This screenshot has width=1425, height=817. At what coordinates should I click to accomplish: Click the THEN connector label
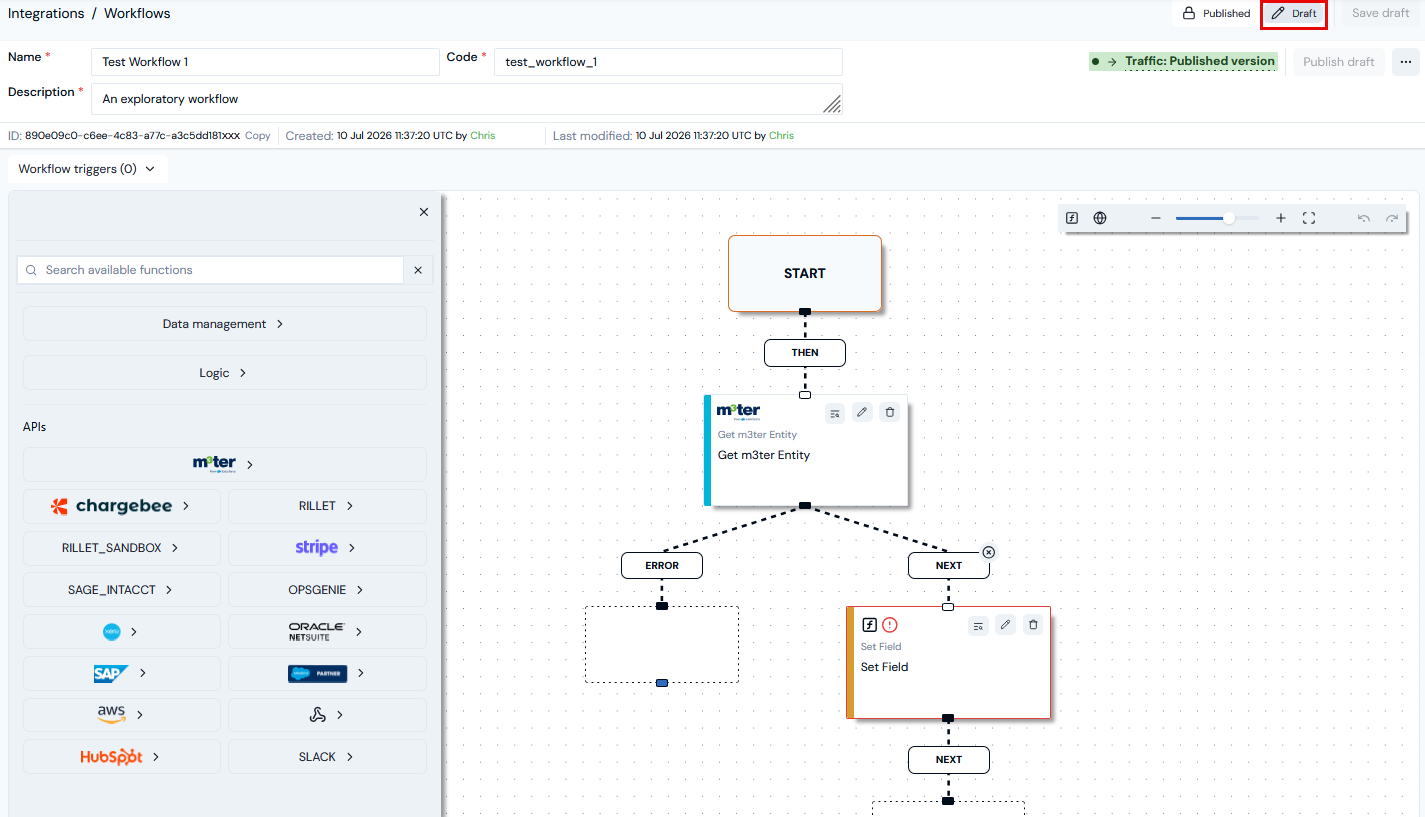click(x=805, y=353)
